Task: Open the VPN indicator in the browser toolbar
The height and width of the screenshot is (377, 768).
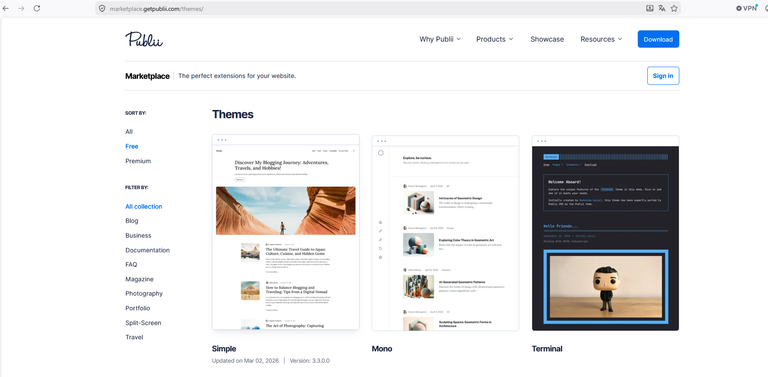Action: click(746, 8)
